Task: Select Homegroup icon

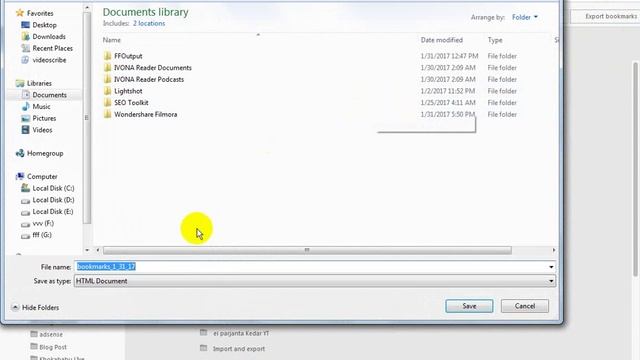Action: 20,153
